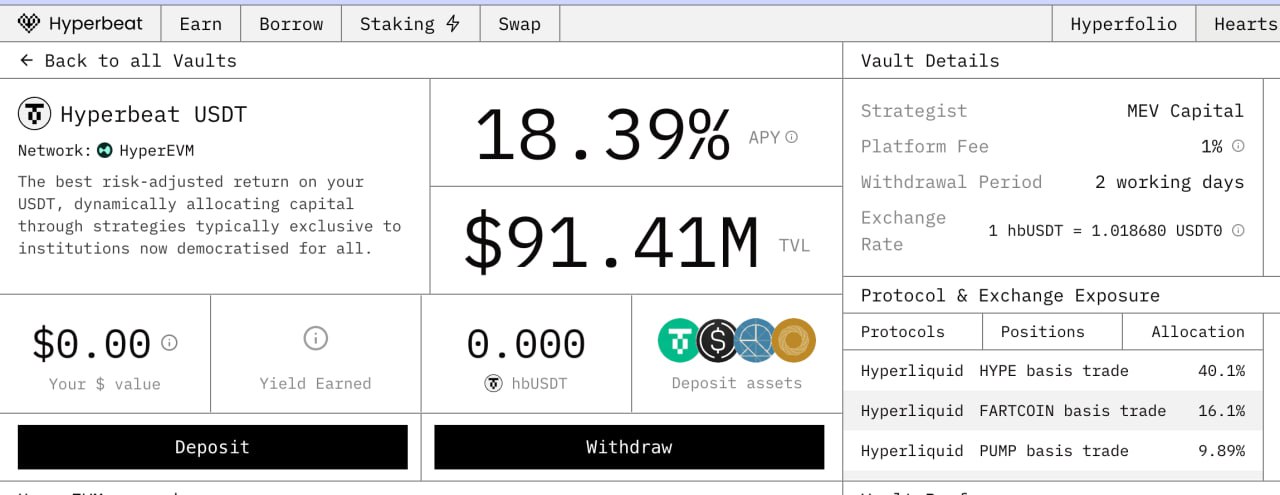Click the 2 working days value
Screen dimensions: 1280x495
[x=1170, y=182]
